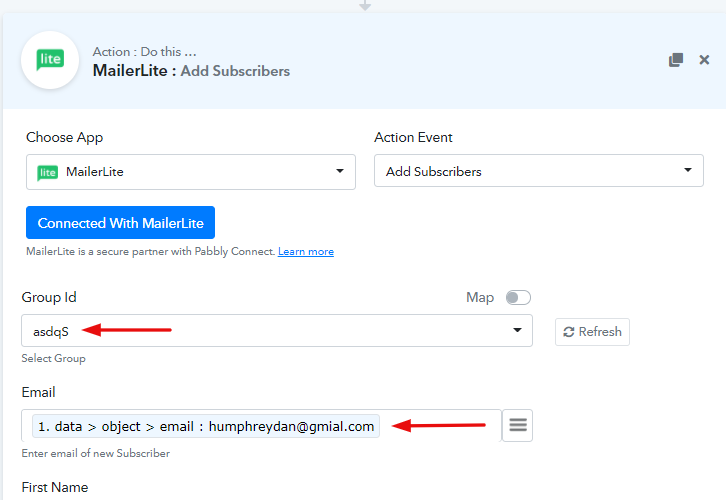This screenshot has height=500, width=726.
Task: Click the Action Event label
Action: pyautogui.click(x=413, y=138)
